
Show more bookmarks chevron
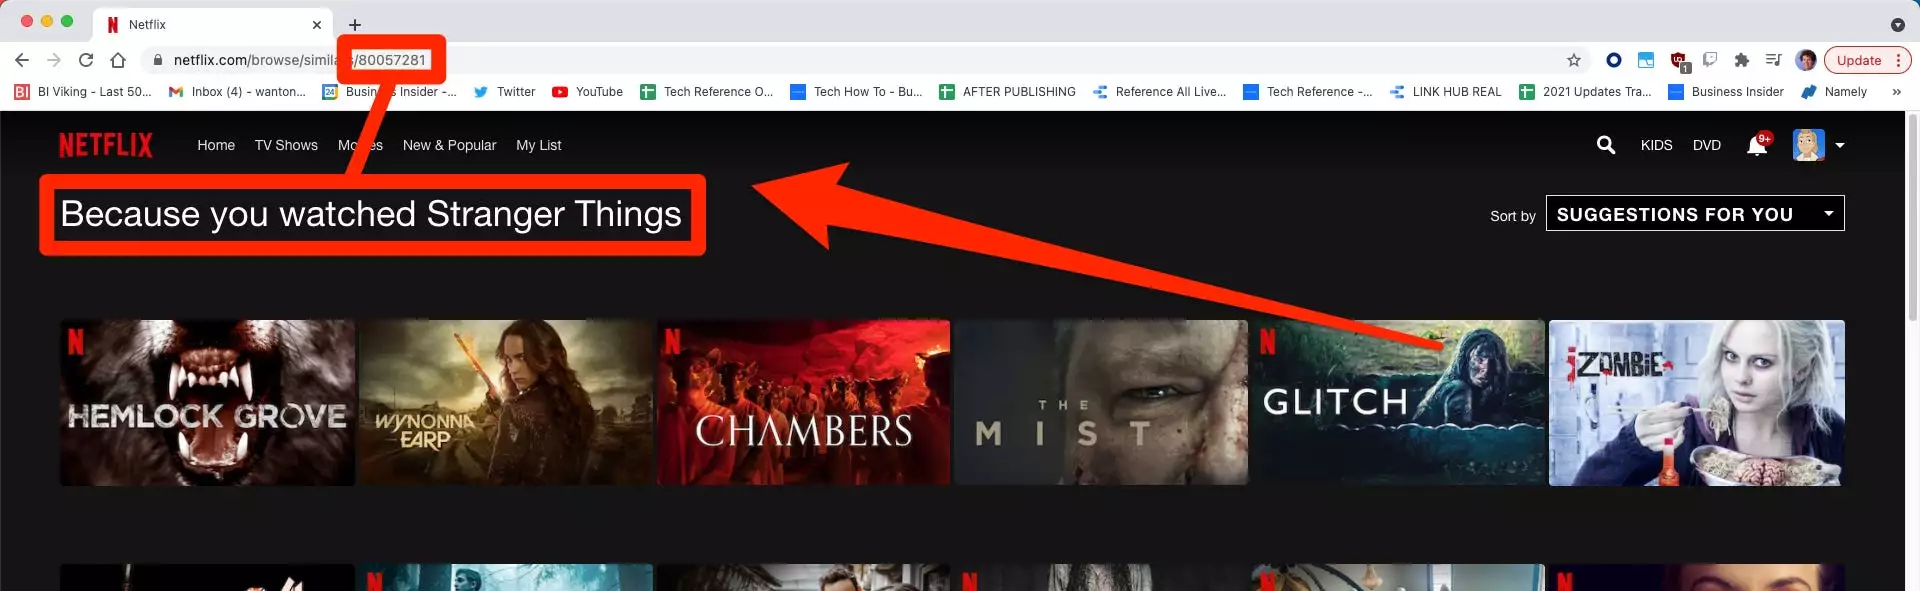pos(1896,92)
